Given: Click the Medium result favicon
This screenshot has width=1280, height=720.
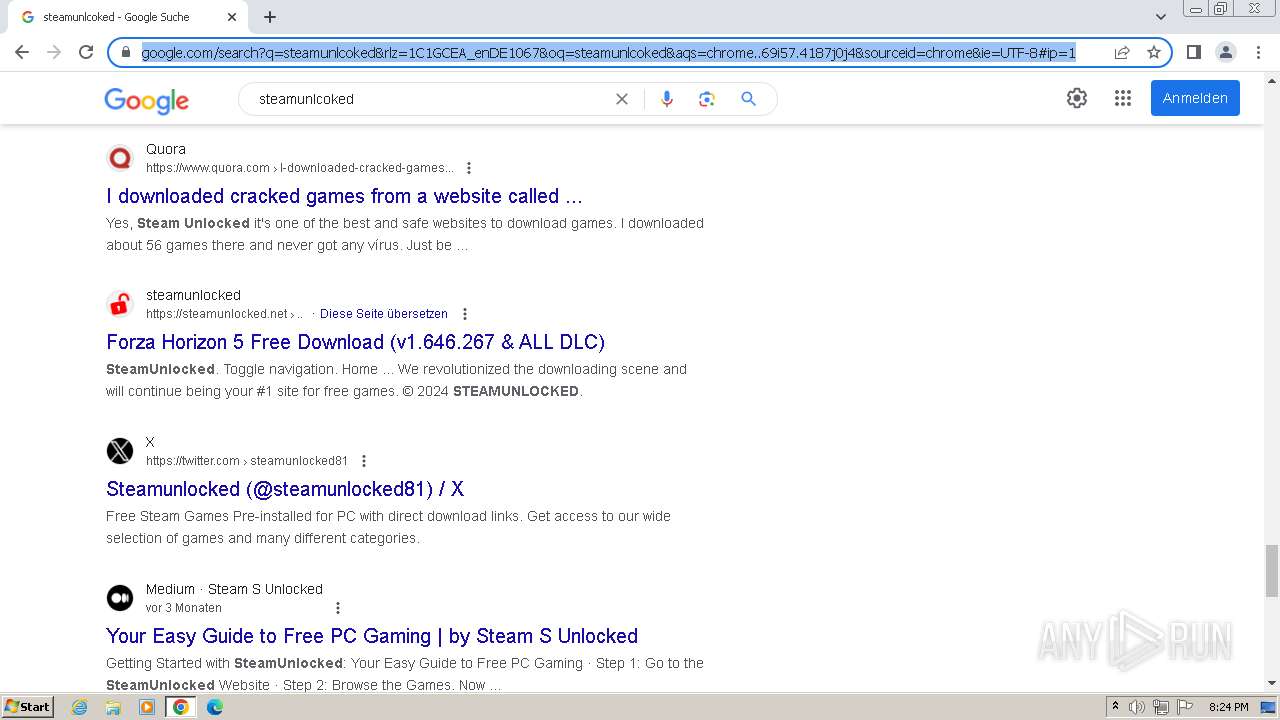Looking at the screenshot, I should [x=120, y=598].
